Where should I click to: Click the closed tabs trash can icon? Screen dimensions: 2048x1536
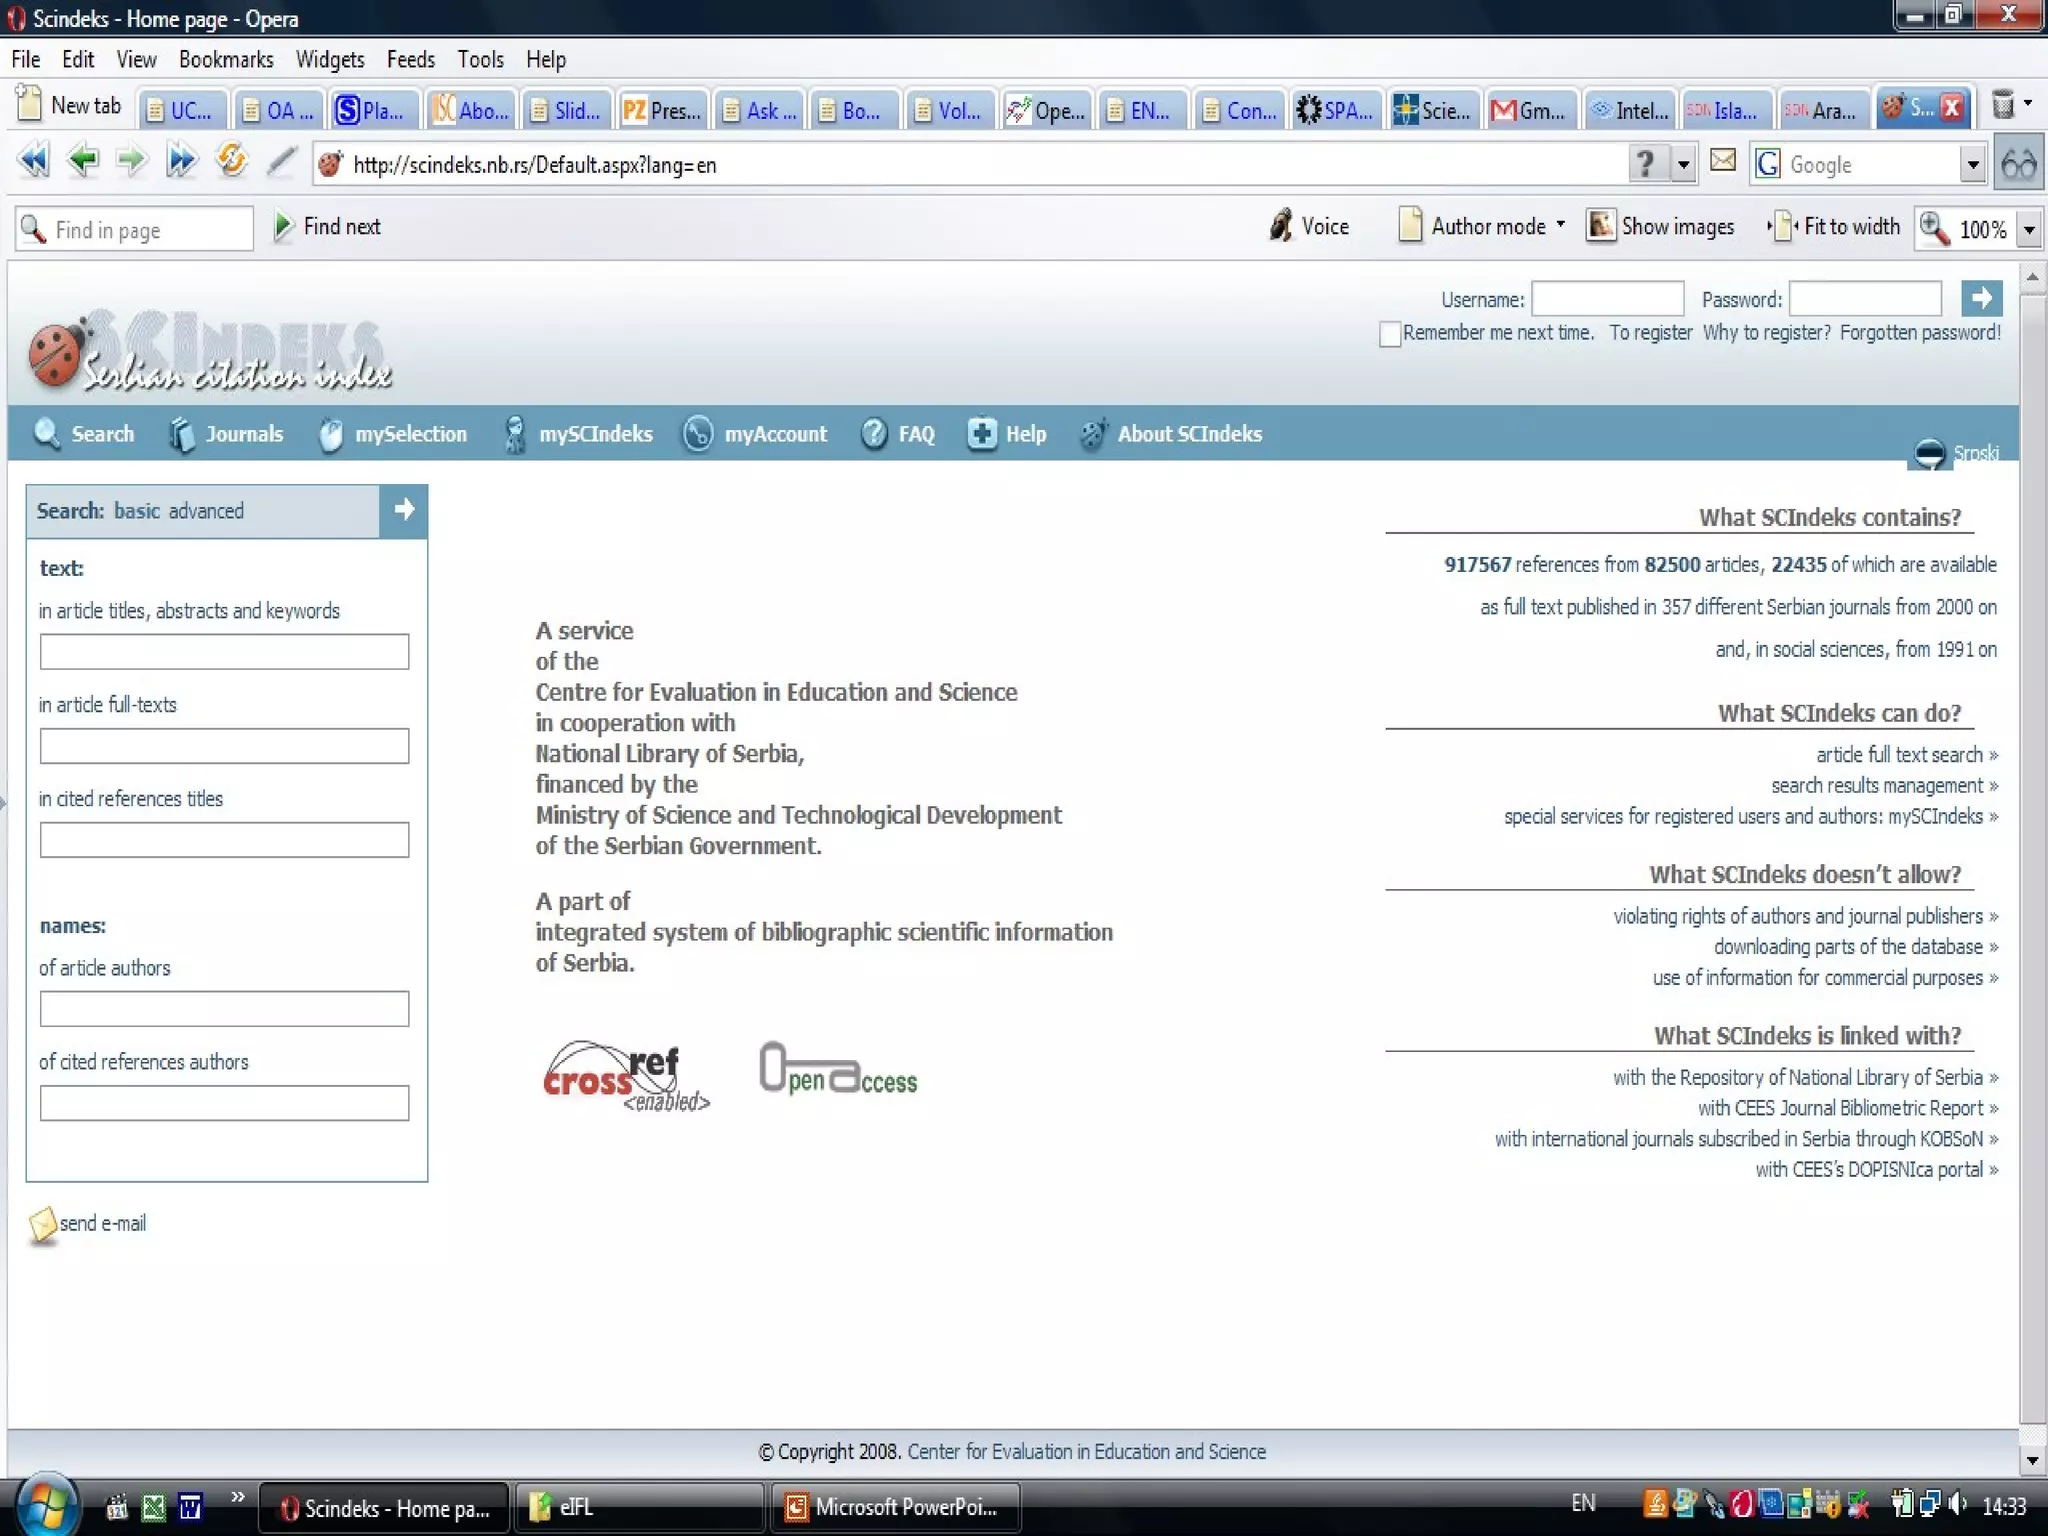[2003, 105]
